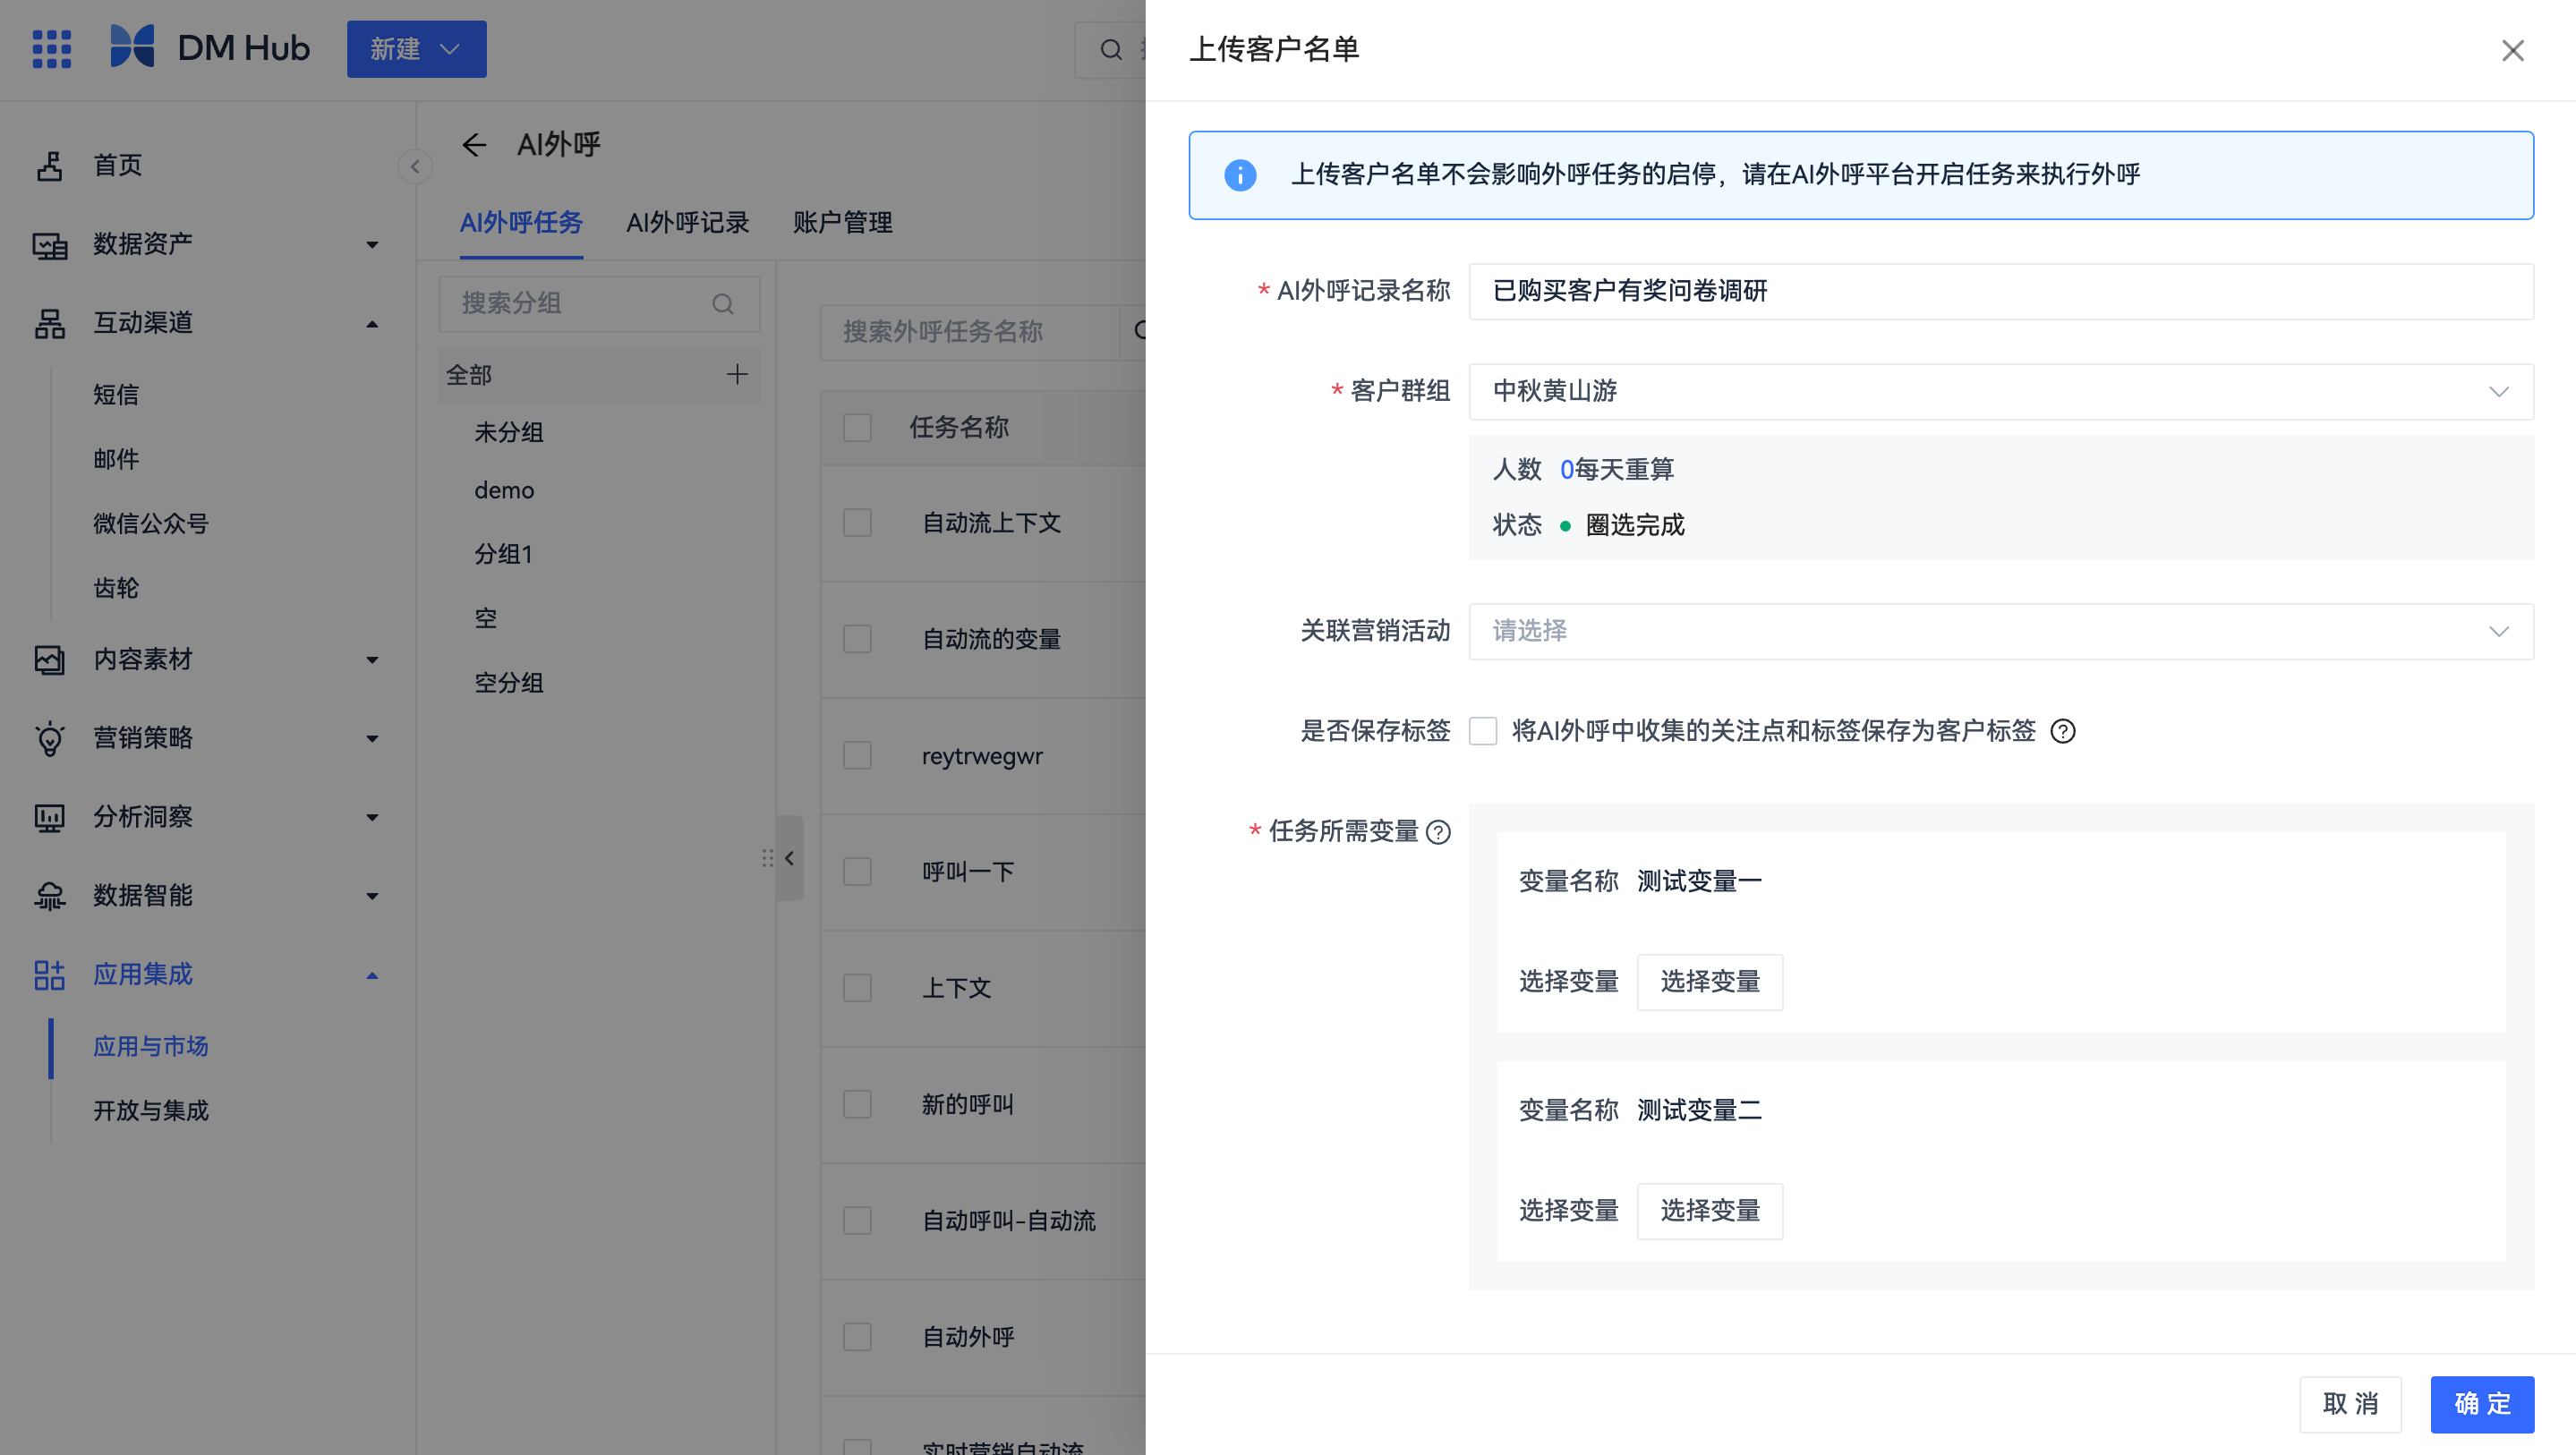Click help icon next to 任务所需变量

point(1438,831)
